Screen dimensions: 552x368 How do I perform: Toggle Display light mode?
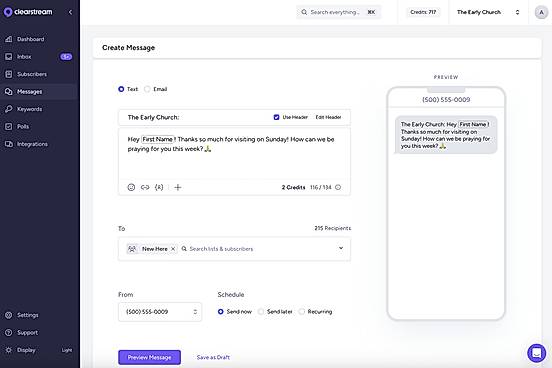(x=39, y=350)
